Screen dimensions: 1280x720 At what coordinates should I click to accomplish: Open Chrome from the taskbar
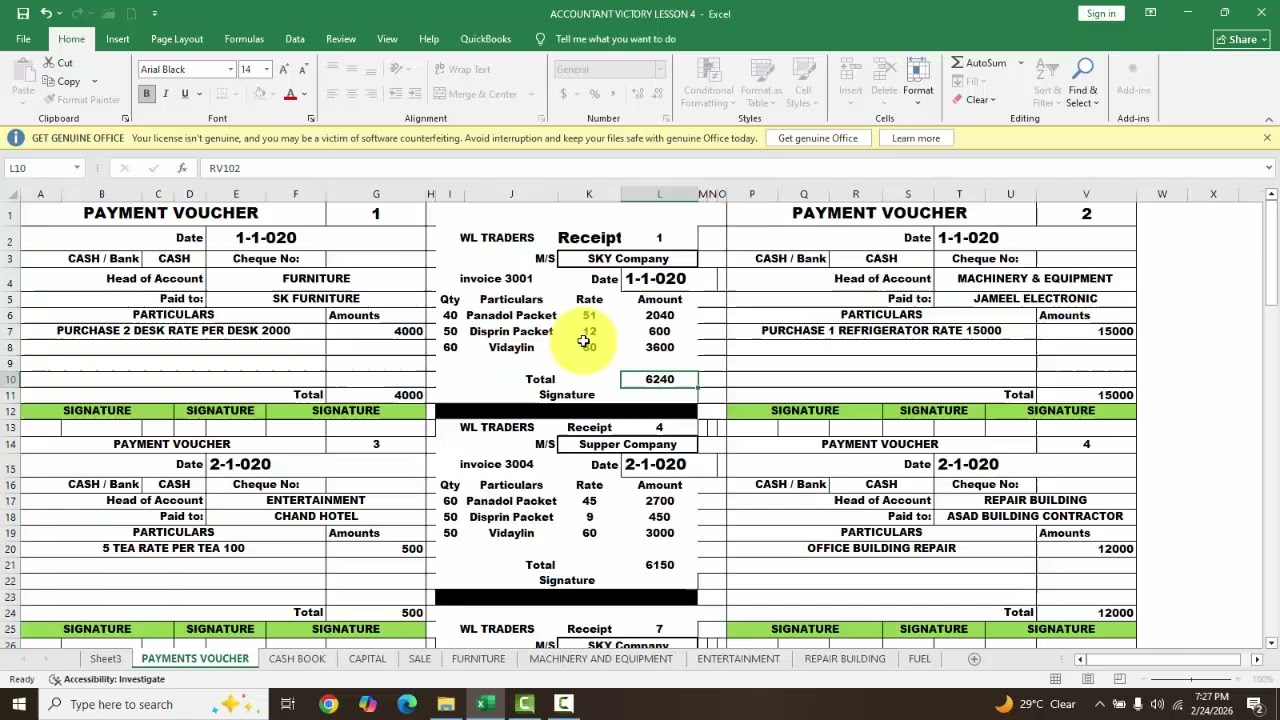[328, 704]
